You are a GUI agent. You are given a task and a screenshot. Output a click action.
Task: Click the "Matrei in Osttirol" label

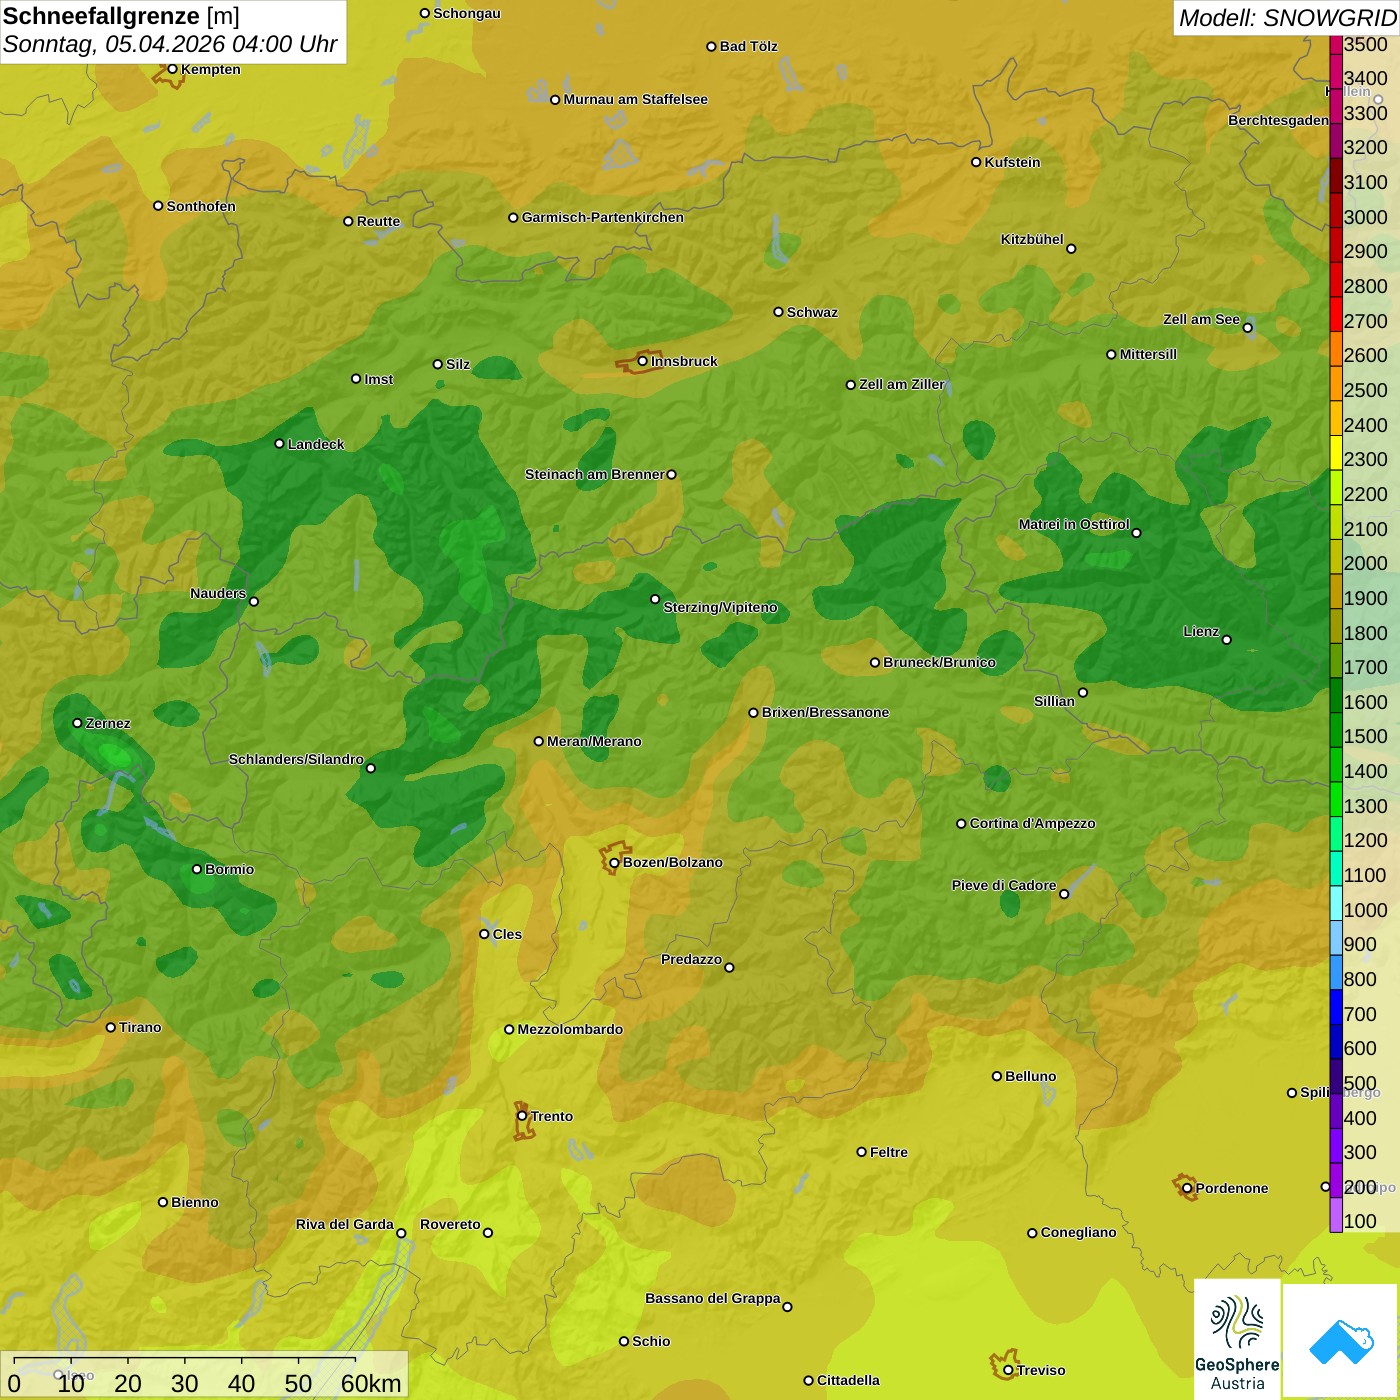[1074, 524]
